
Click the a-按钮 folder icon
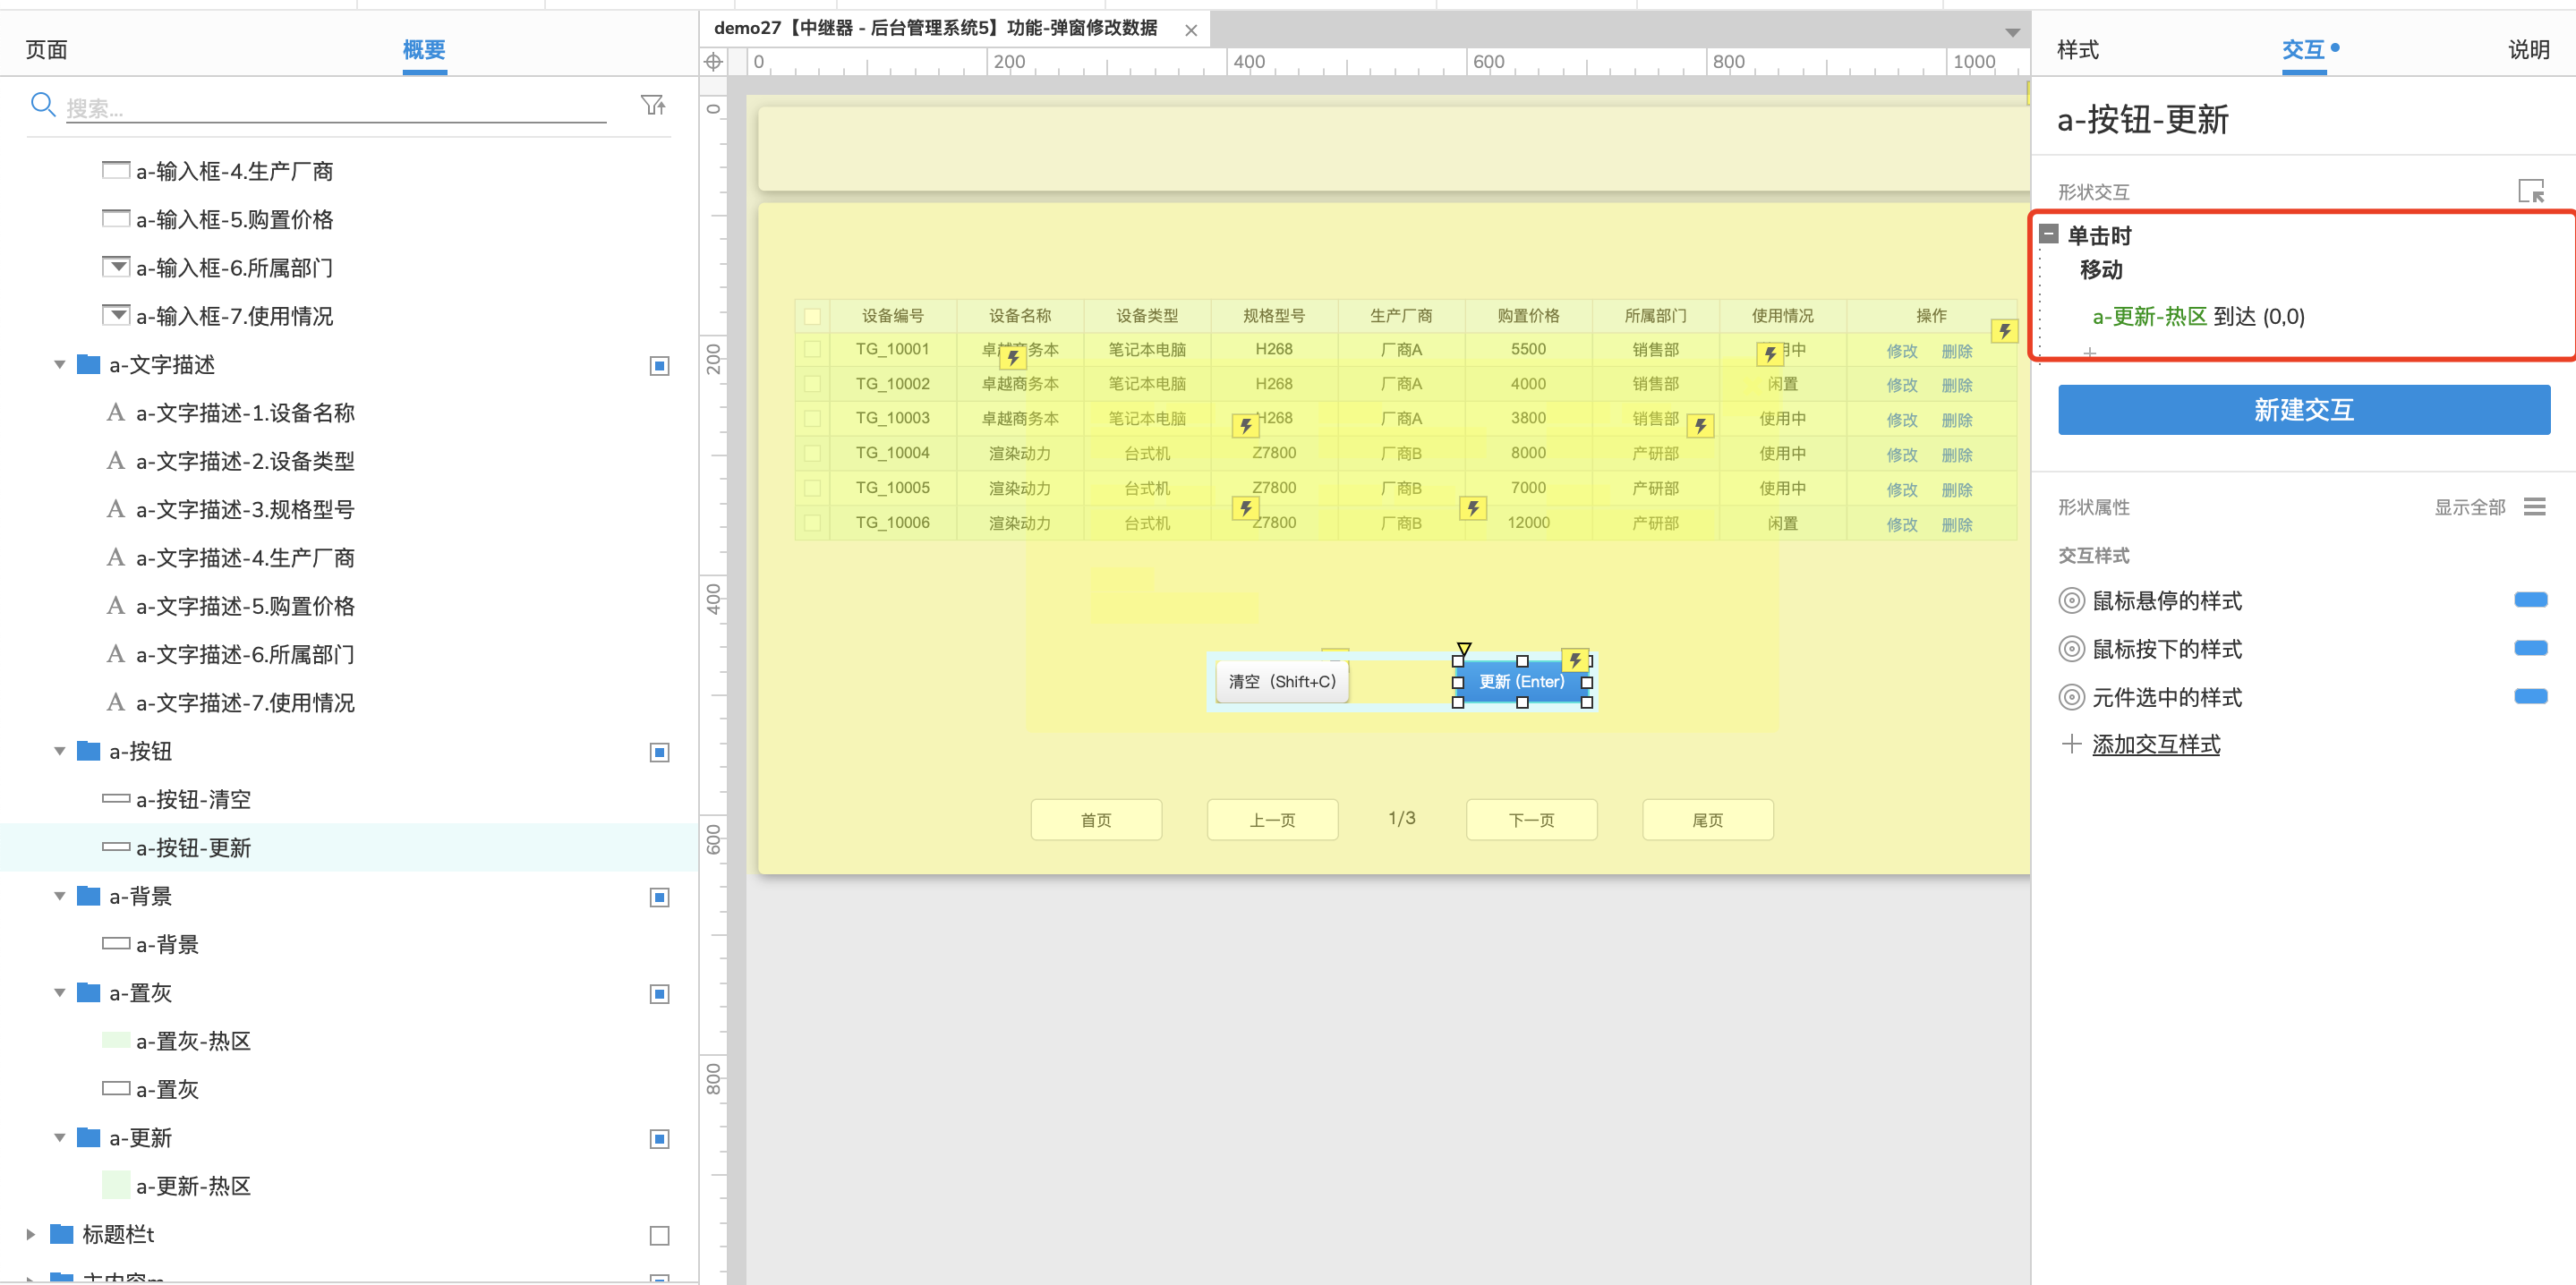point(88,751)
